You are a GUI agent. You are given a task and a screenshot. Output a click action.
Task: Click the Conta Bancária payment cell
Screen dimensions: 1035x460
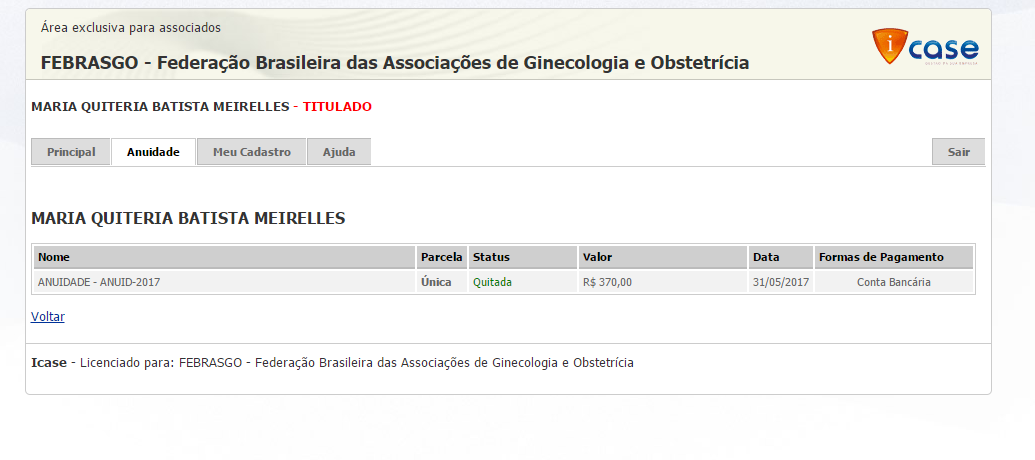[894, 282]
